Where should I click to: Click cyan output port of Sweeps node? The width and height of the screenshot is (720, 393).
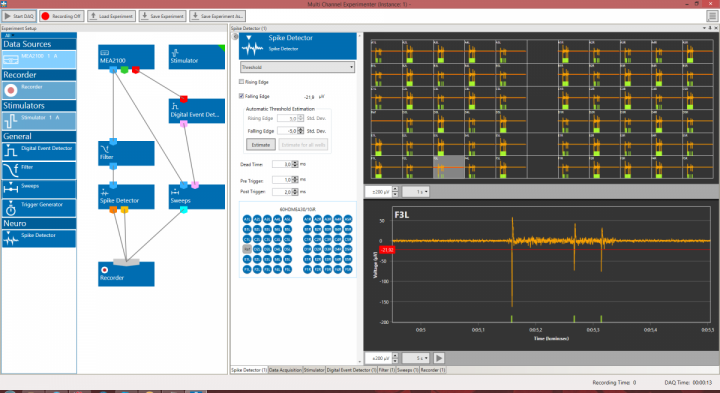pos(184,210)
